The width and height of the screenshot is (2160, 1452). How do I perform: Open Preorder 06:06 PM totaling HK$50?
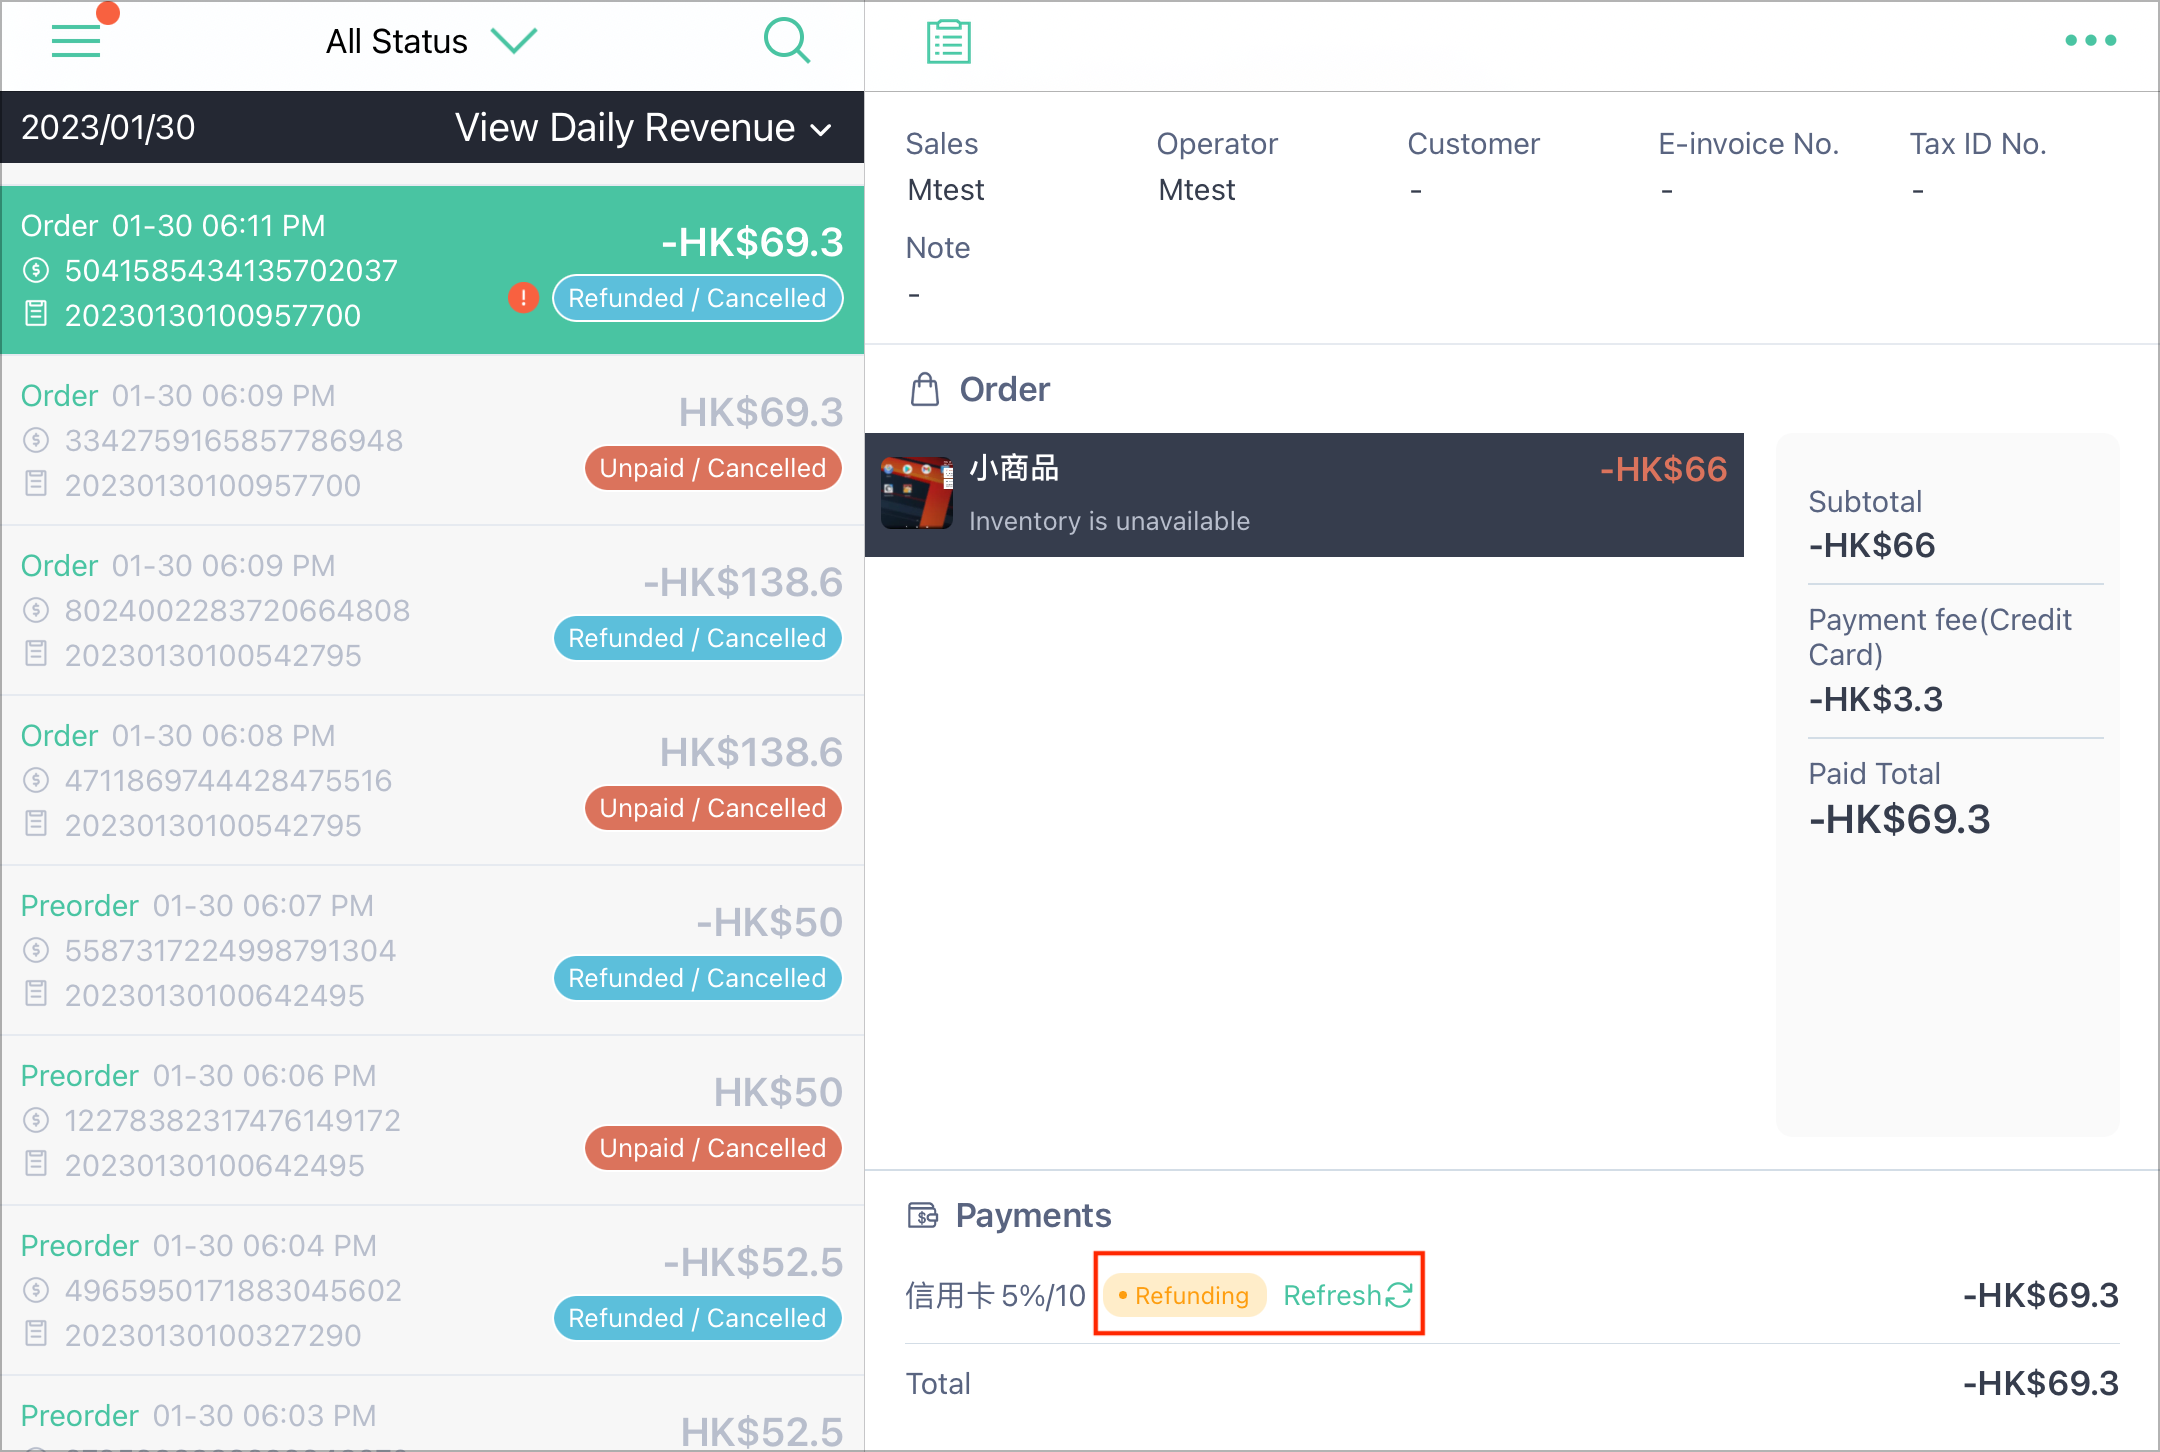[x=432, y=1120]
